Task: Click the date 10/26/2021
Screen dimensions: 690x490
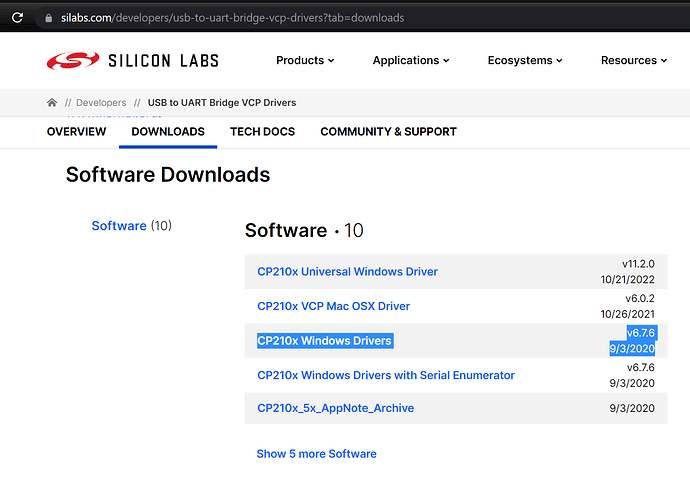Action: point(628,314)
